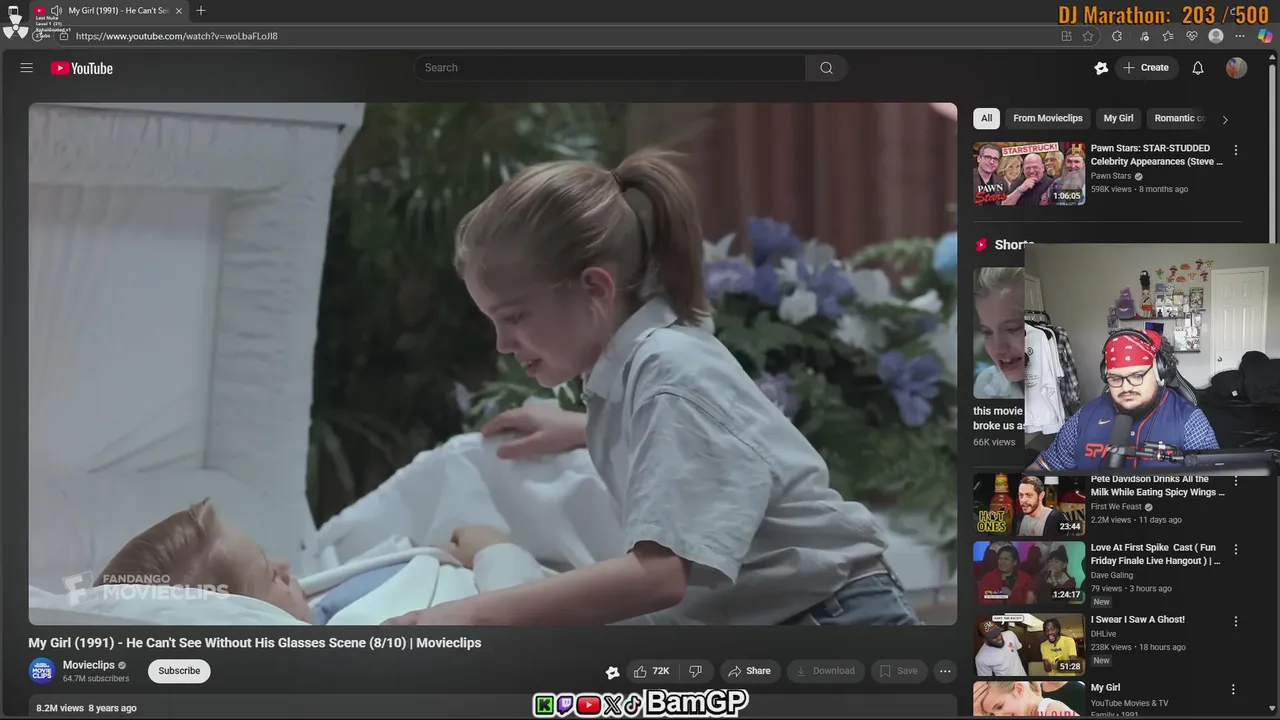Screen dimensions: 1280x720
Task: Go to the YouTube home logo
Action: click(82, 68)
